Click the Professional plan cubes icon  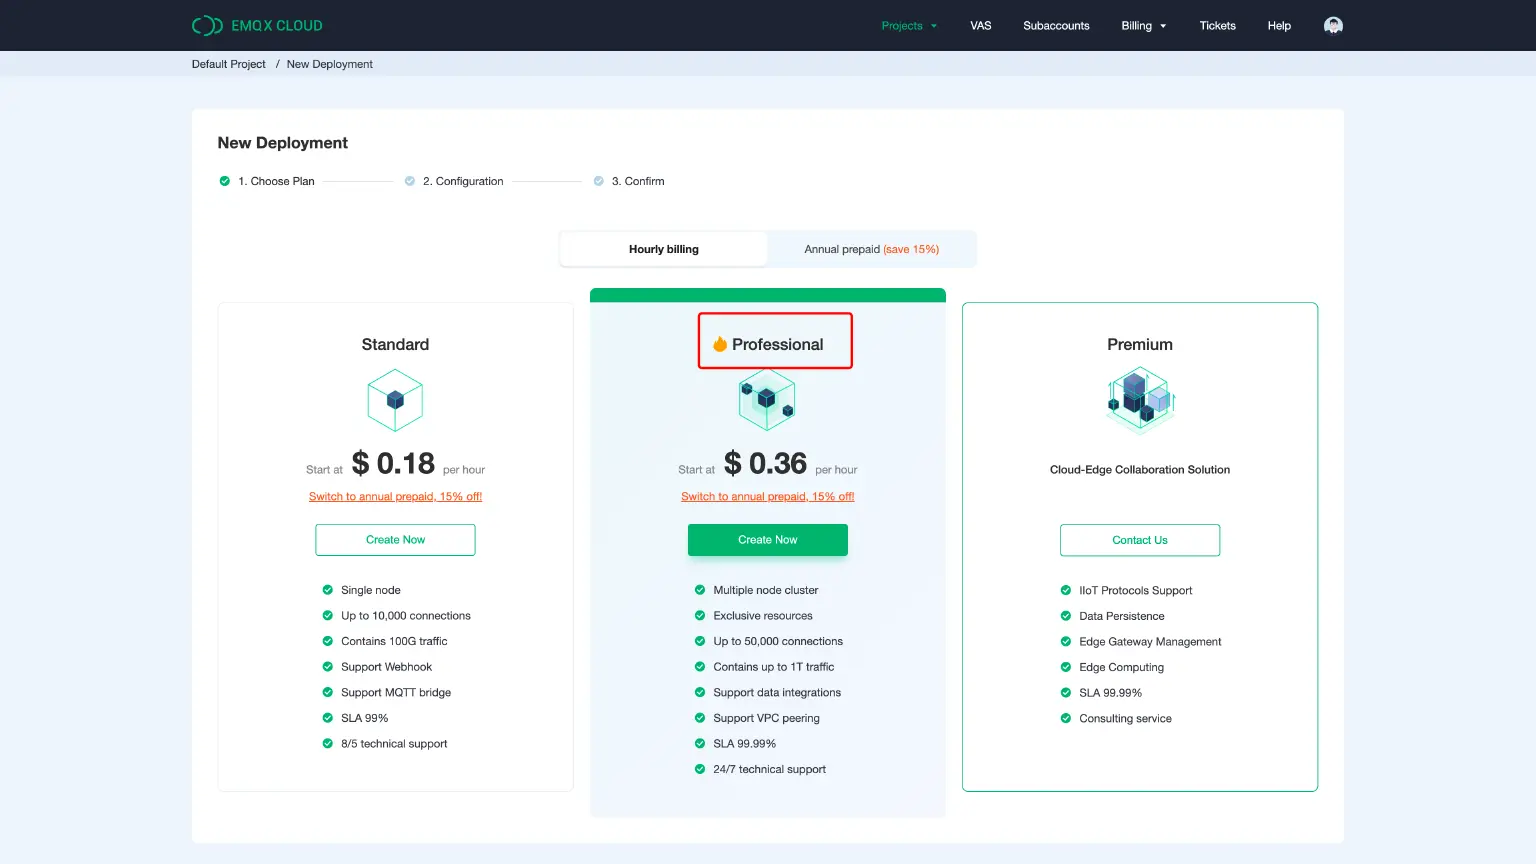767,400
